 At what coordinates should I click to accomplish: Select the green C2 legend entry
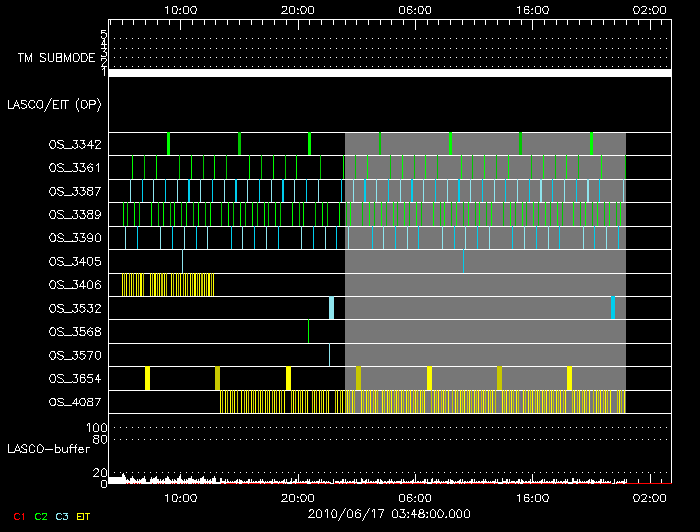click(41, 516)
